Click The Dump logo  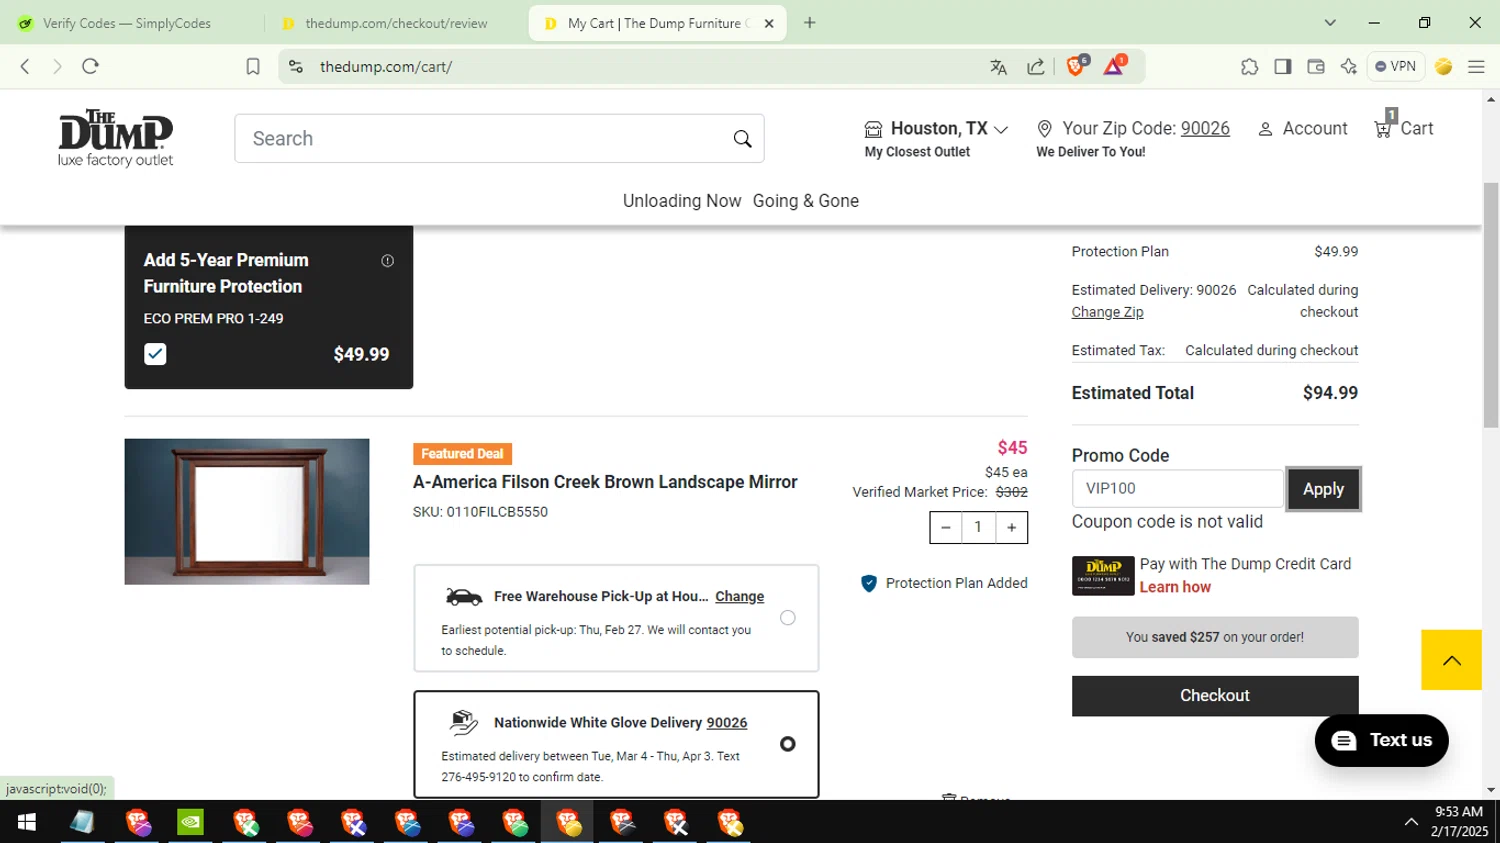point(115,138)
